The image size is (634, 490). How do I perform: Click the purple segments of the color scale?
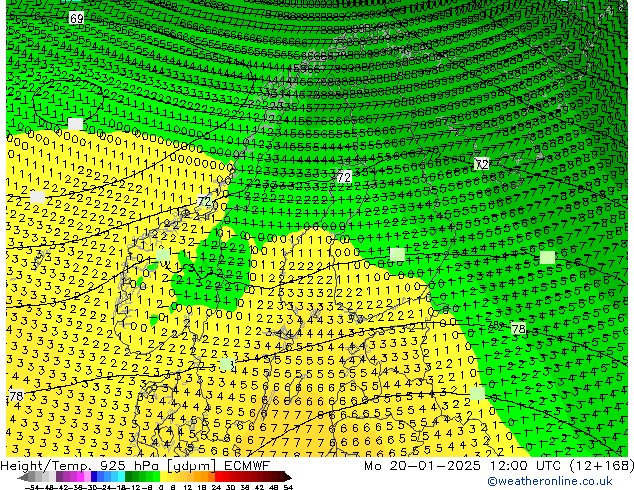pyautogui.click(x=73, y=477)
